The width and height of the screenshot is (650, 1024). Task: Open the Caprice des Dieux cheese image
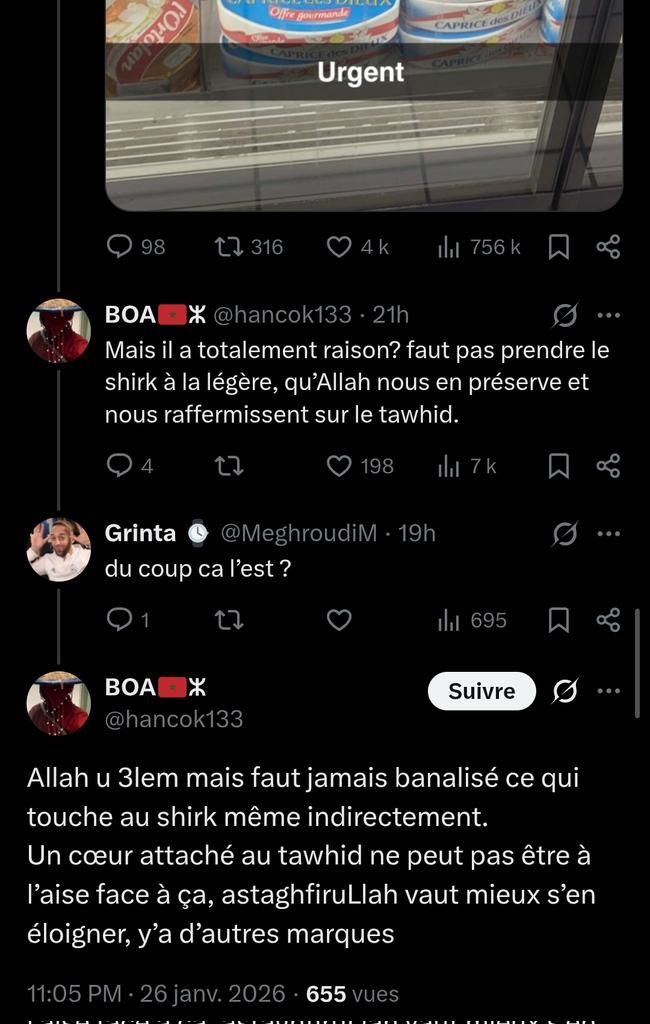(364, 100)
